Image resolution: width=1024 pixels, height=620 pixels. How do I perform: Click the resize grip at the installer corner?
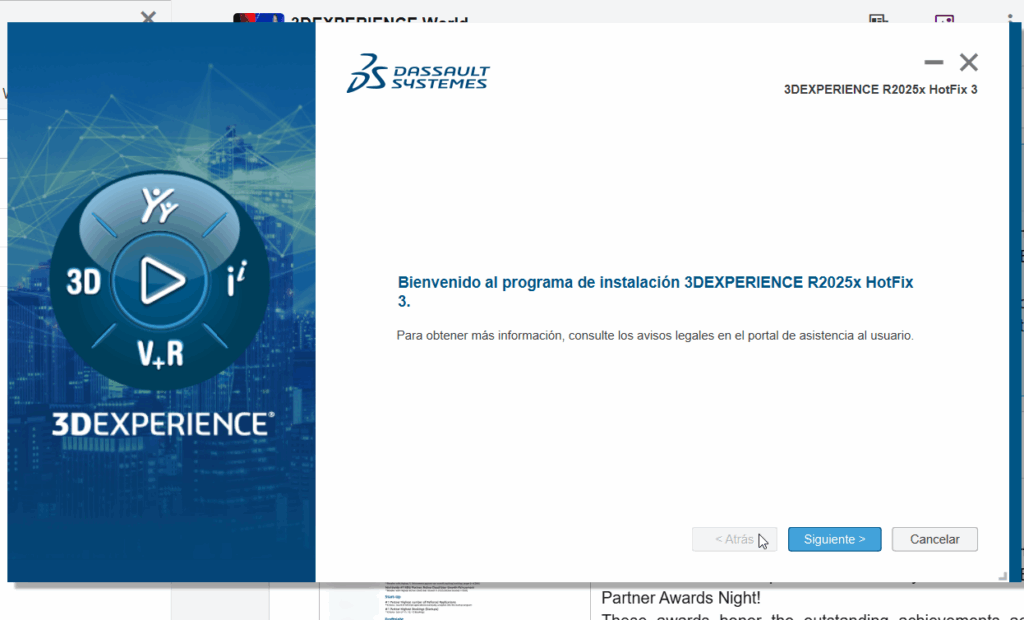1002,576
